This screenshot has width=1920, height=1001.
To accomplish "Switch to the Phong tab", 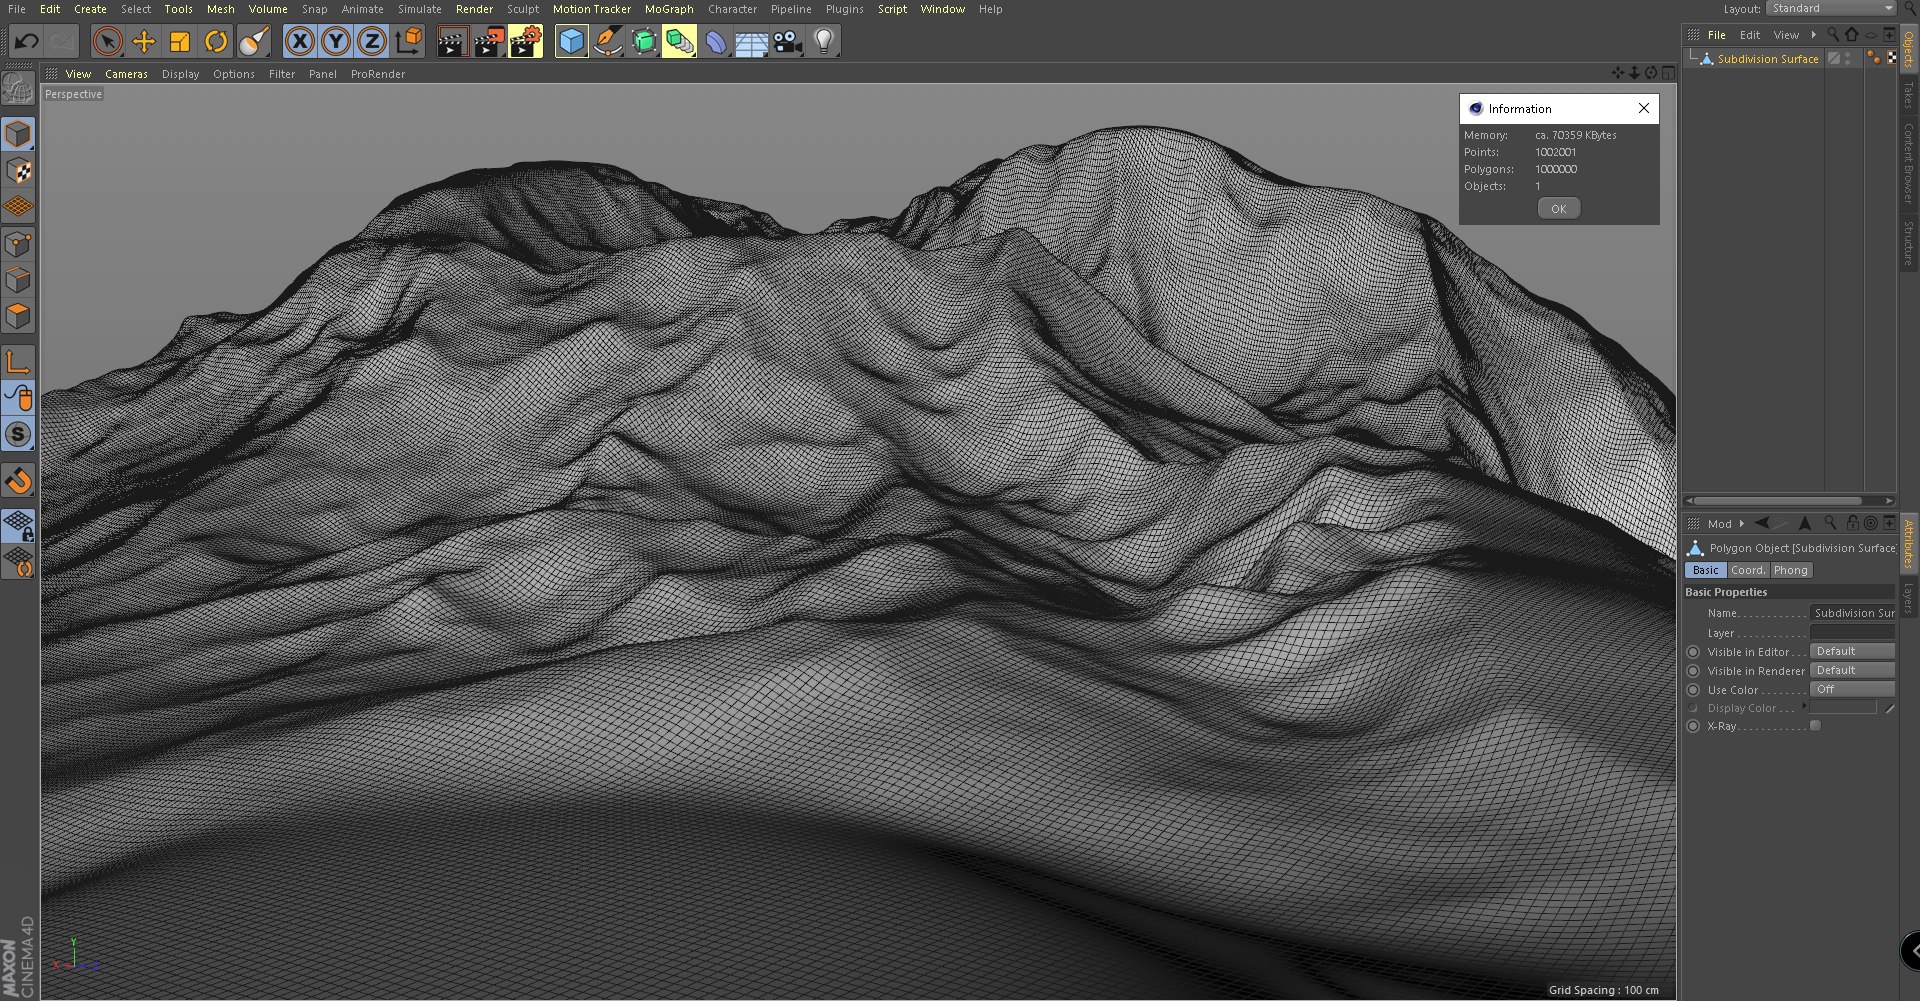I will click(x=1791, y=570).
